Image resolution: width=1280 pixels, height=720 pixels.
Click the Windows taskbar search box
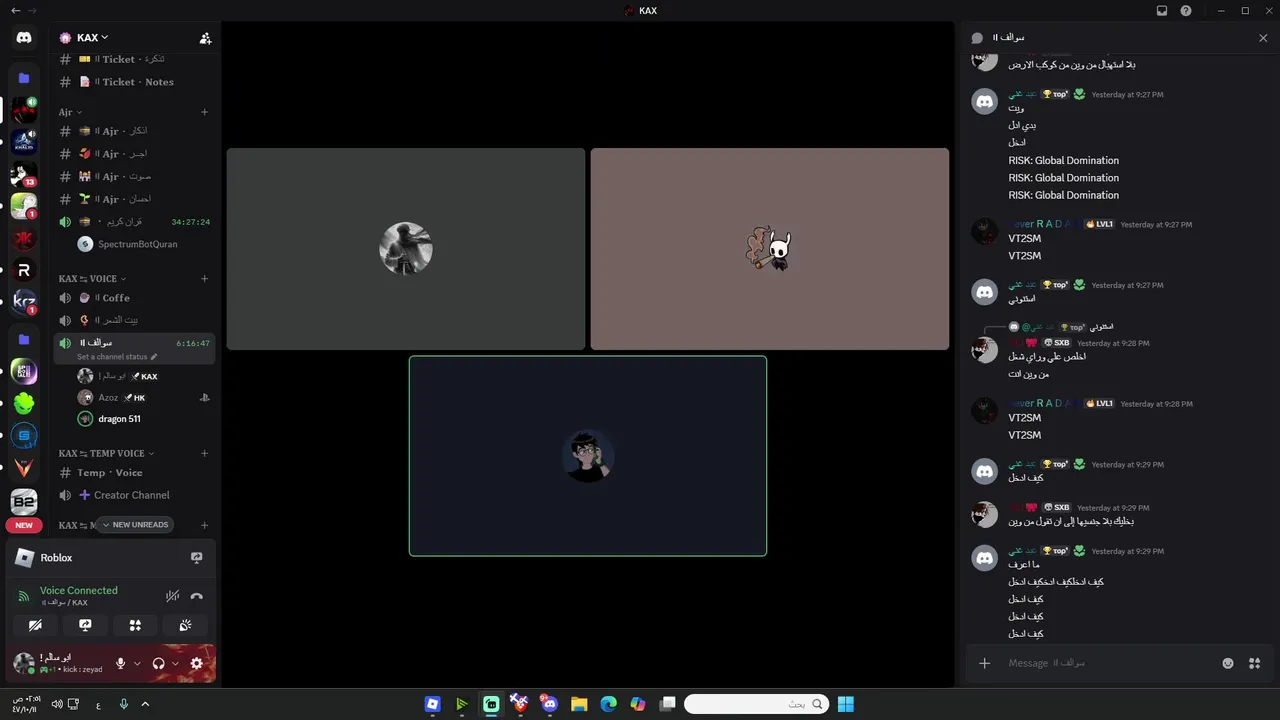[756, 704]
